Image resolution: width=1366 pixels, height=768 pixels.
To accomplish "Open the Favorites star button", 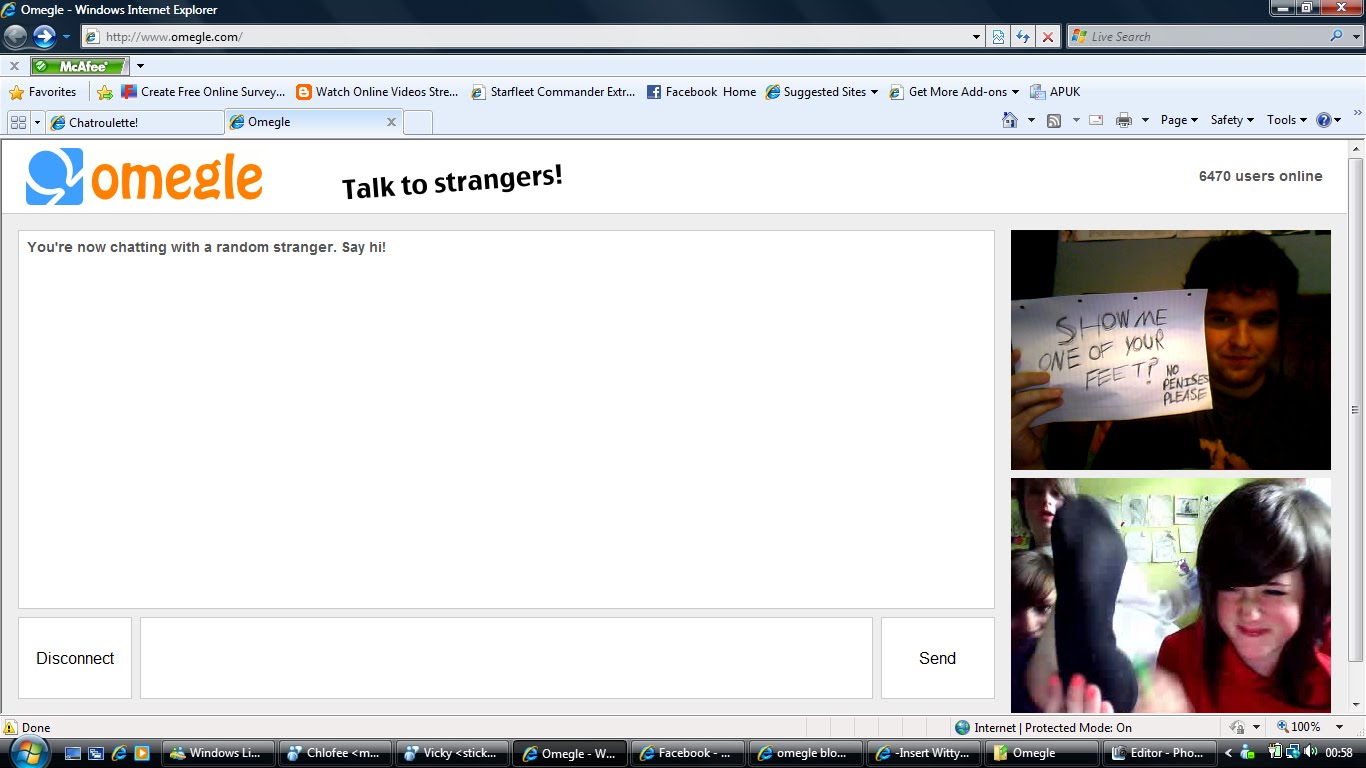I will tap(43, 92).
